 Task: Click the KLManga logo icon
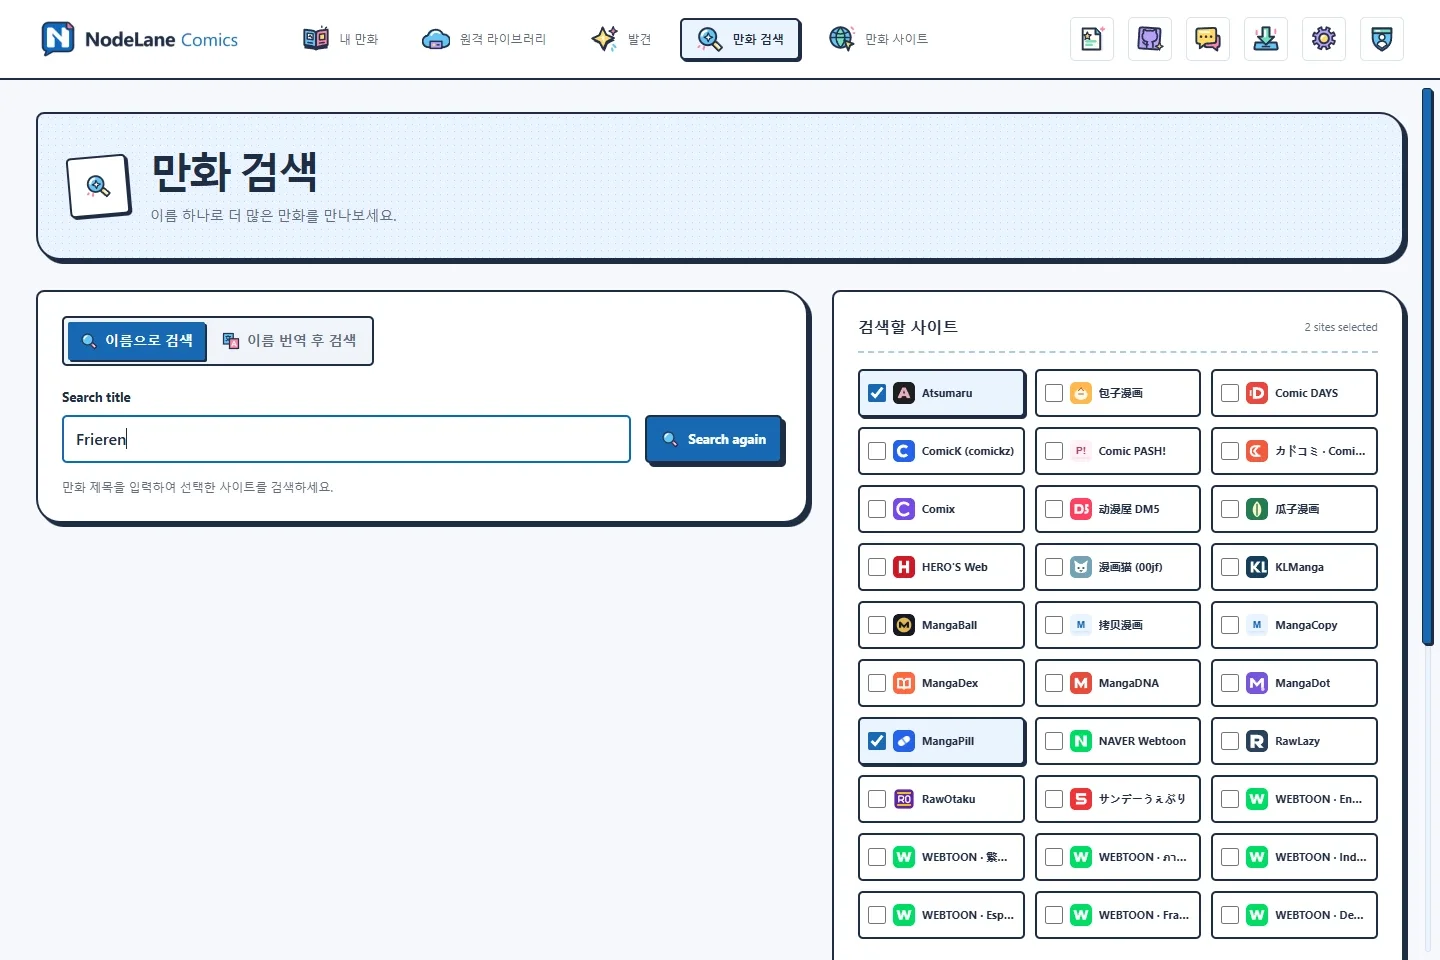[x=1257, y=567]
